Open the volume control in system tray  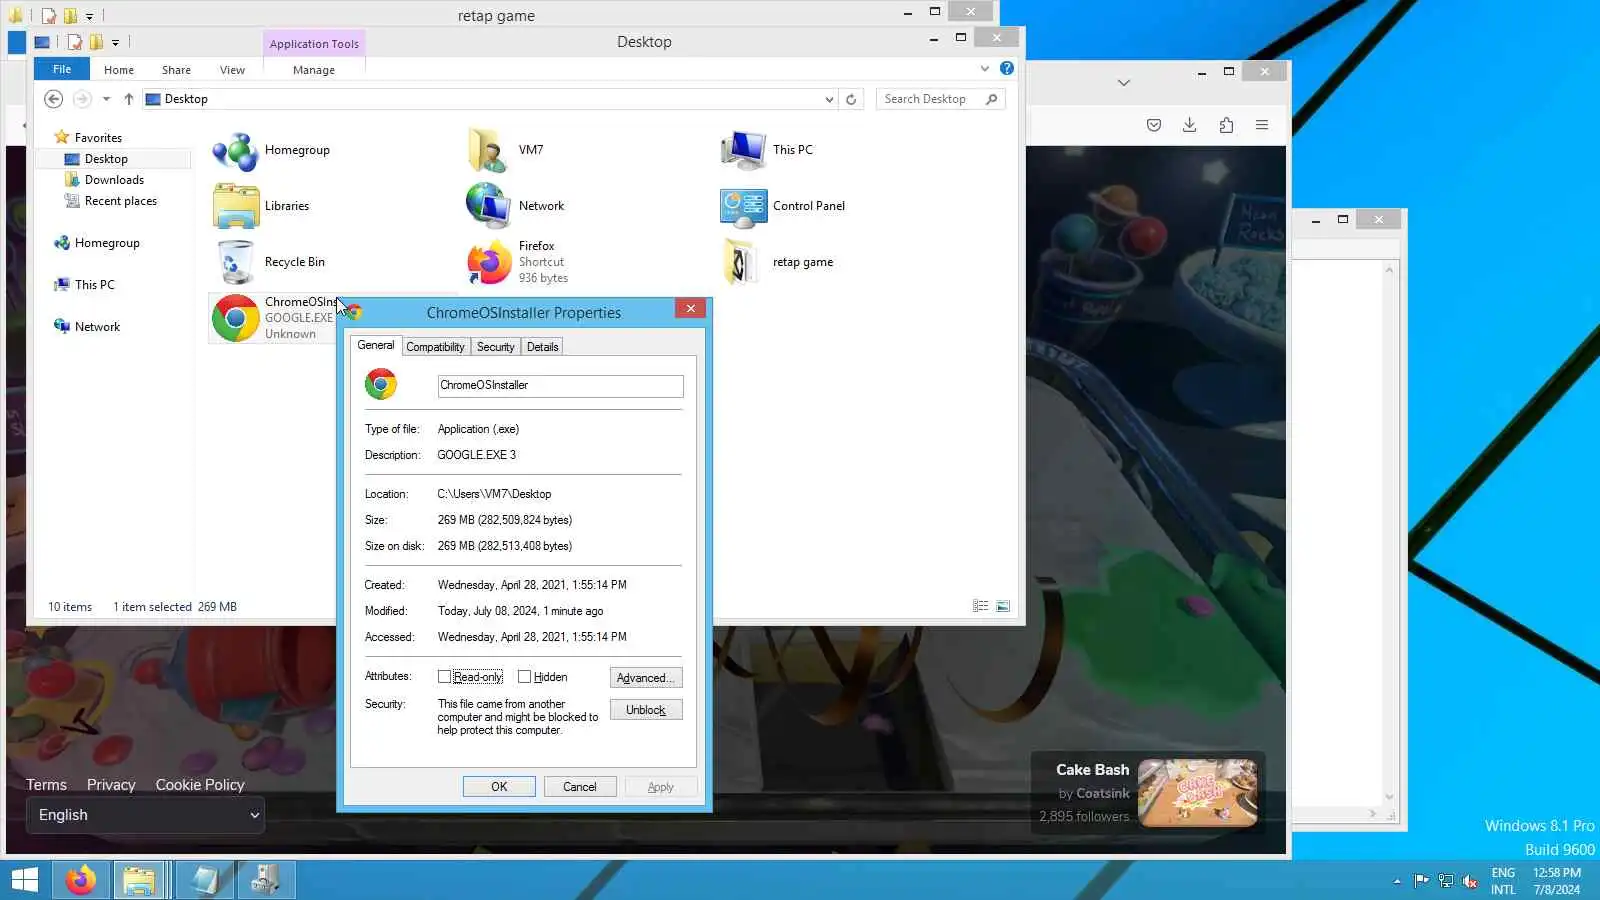point(1470,881)
